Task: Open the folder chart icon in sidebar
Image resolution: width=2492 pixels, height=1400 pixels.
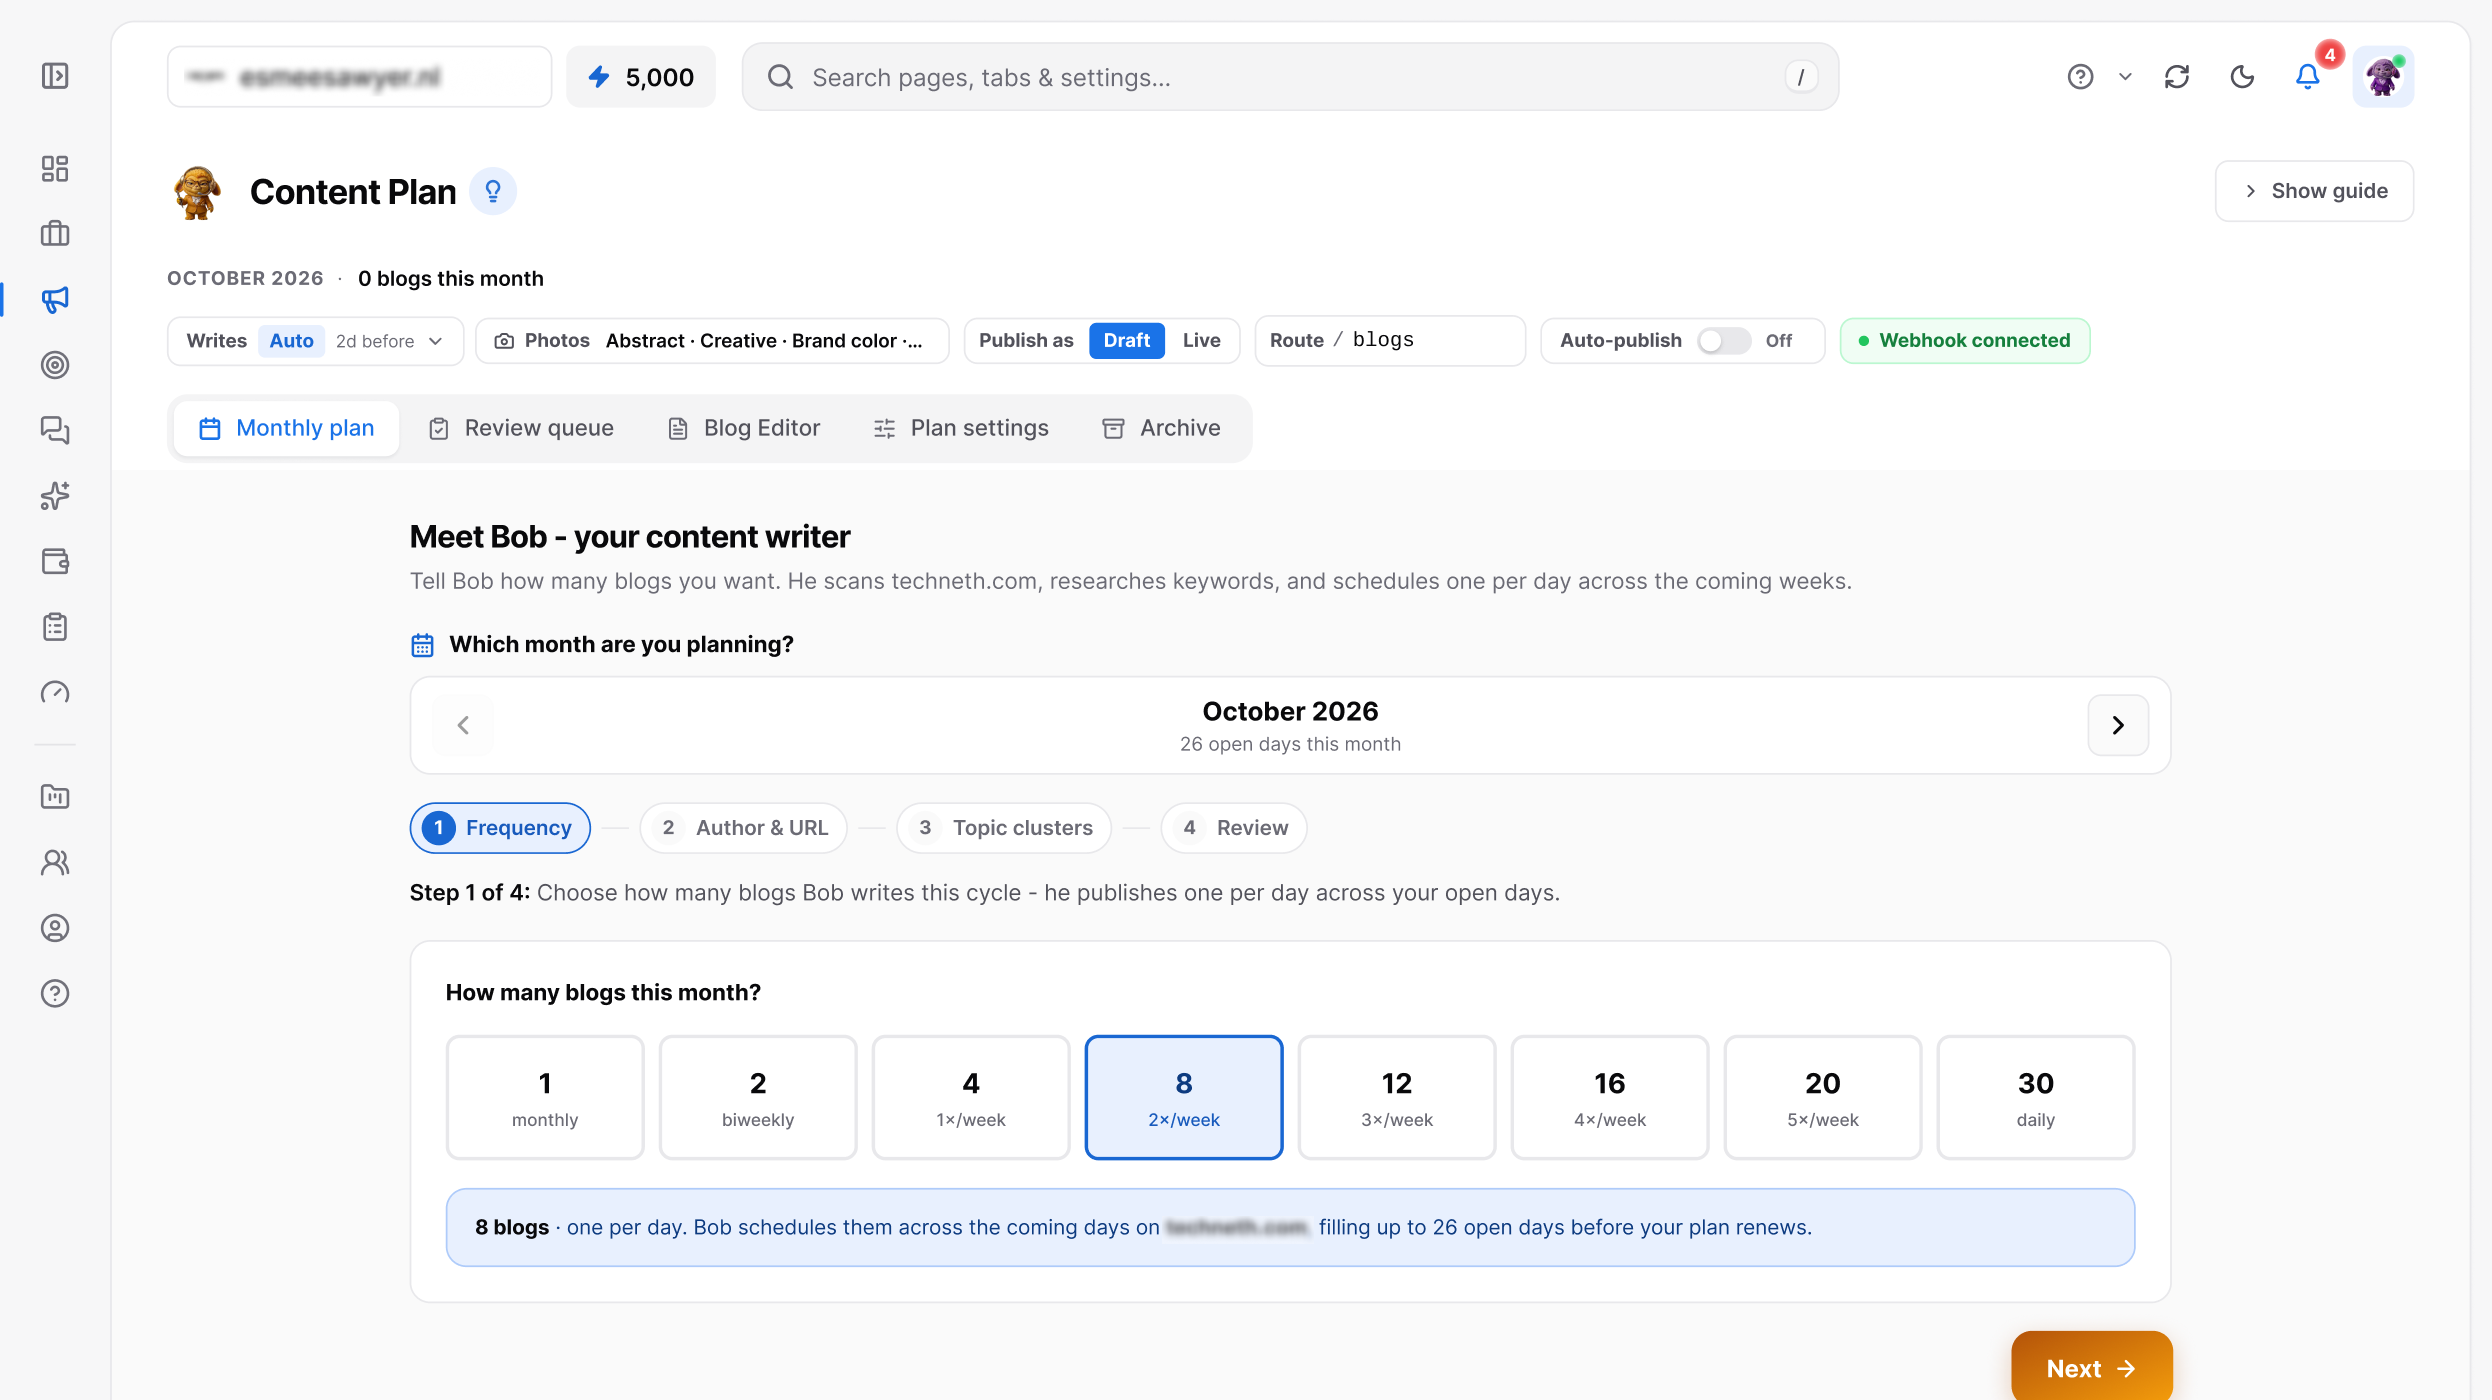Action: 55,797
